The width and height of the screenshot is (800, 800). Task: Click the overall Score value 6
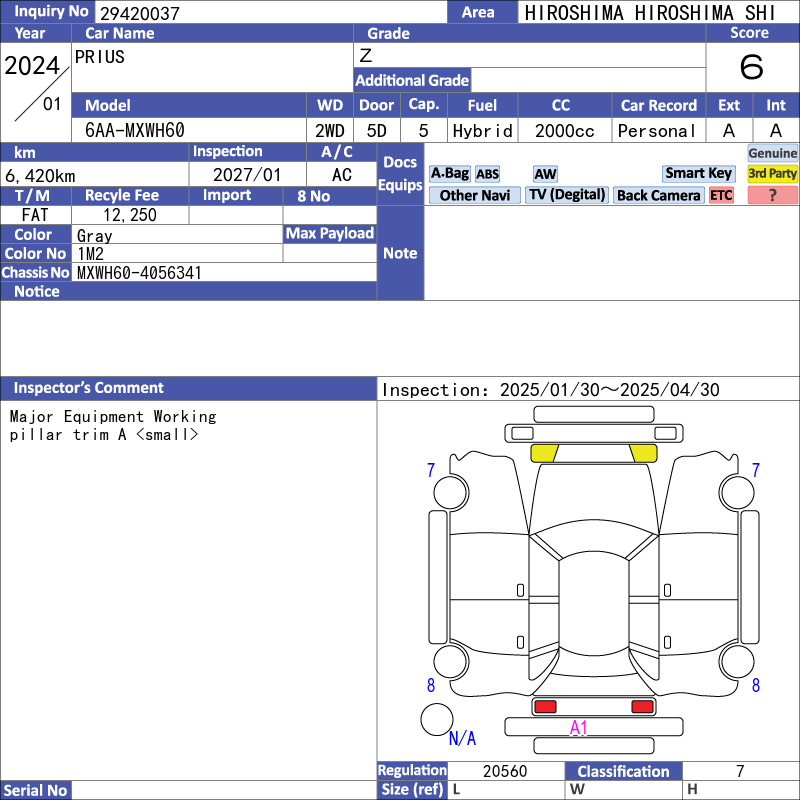751,68
